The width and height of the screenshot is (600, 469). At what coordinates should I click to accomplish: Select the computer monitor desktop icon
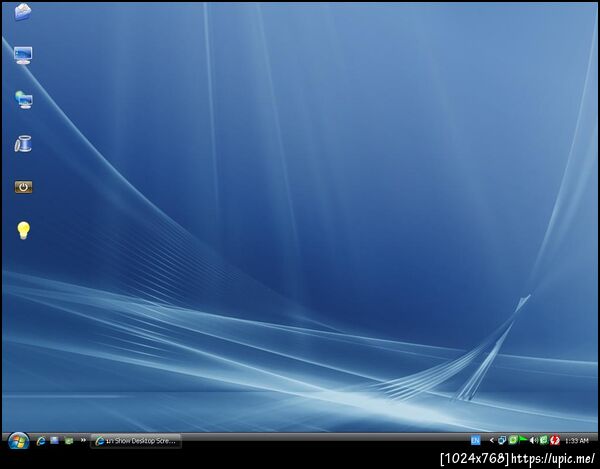23,55
